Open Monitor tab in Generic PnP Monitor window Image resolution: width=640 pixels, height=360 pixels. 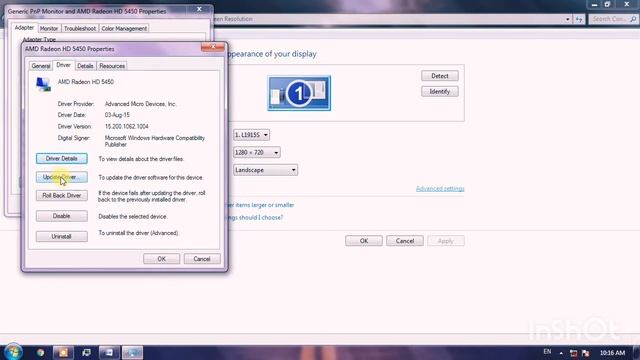[49, 29]
